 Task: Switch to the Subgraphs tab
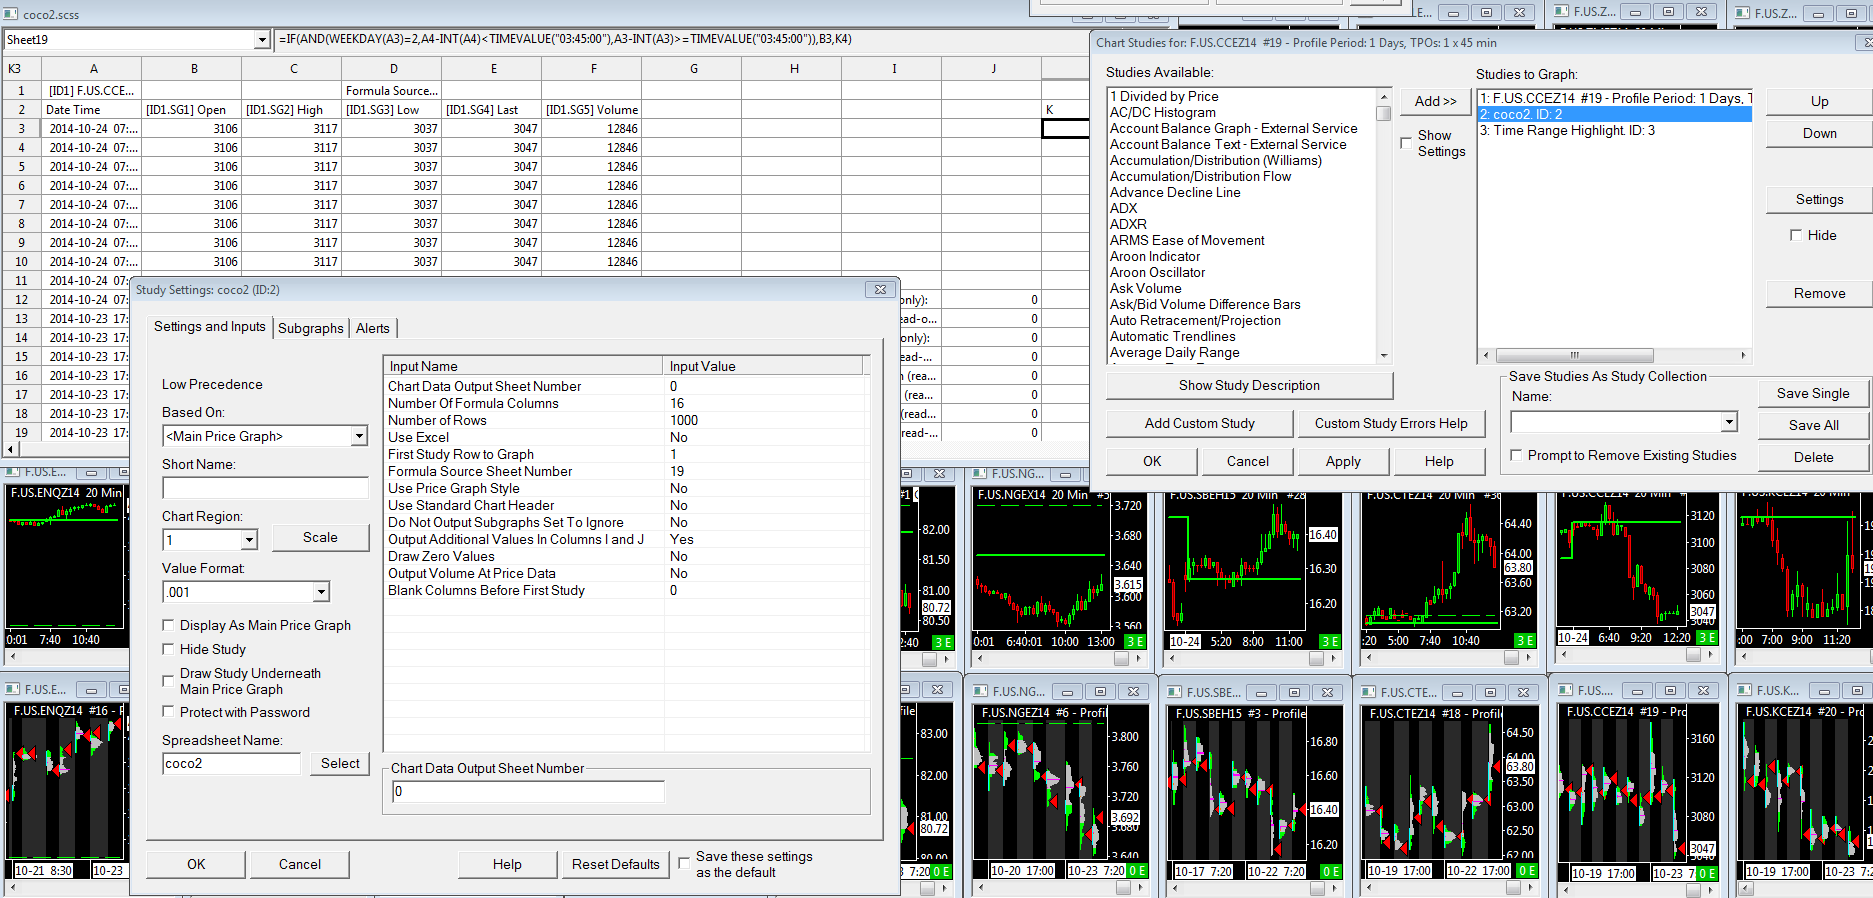310,328
